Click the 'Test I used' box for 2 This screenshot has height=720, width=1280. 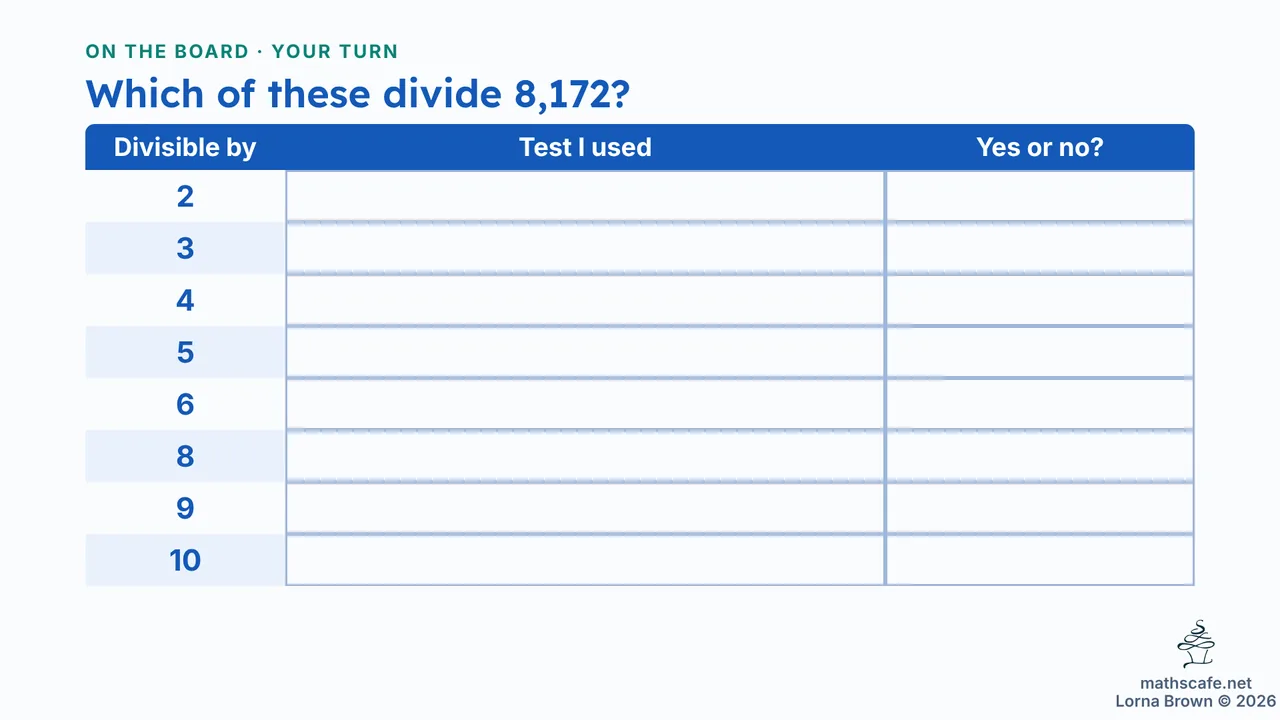pyautogui.click(x=585, y=196)
